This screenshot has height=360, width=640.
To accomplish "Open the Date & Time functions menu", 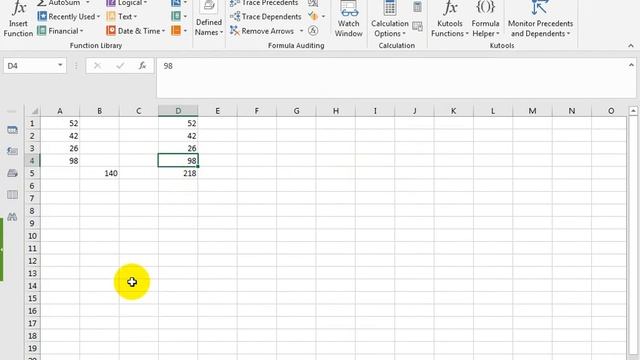I will coord(136,31).
